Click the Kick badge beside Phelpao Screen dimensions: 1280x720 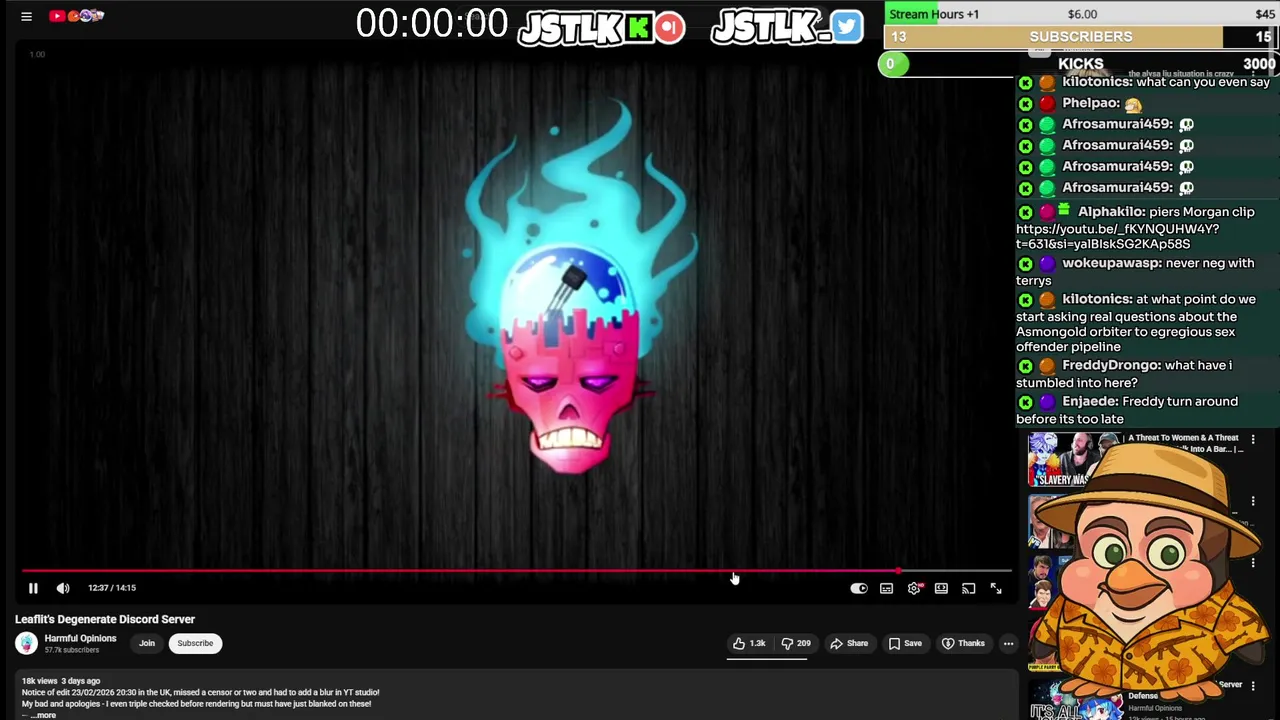[x=1025, y=103]
